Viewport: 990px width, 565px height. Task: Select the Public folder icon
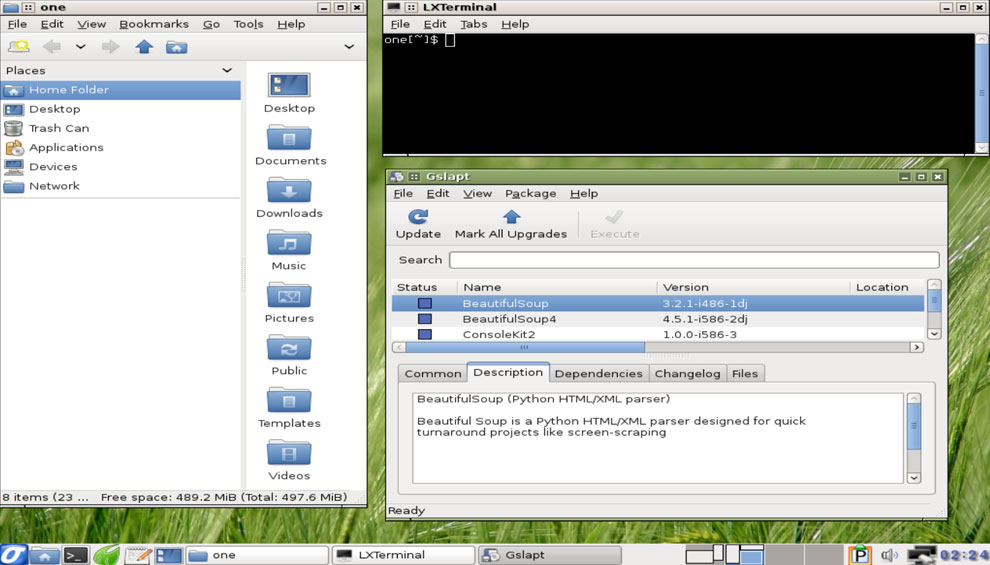(x=289, y=347)
